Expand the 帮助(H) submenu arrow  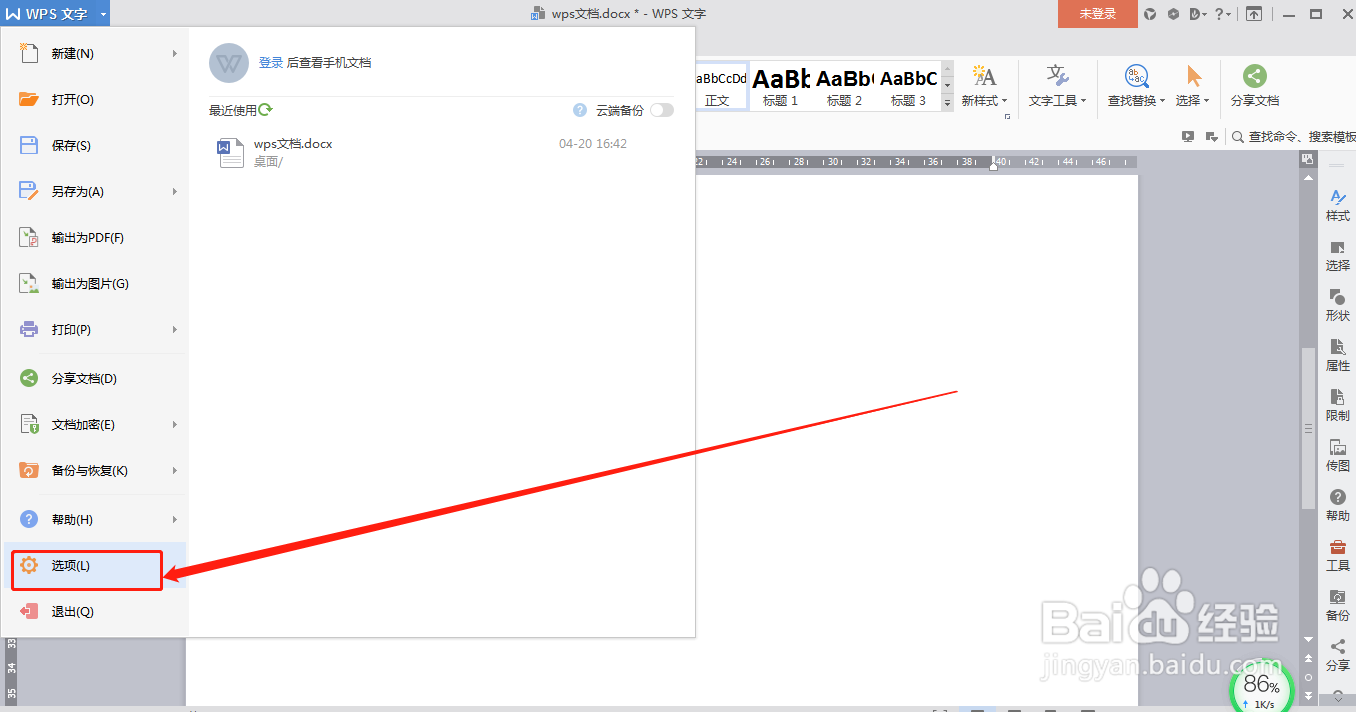pos(175,520)
